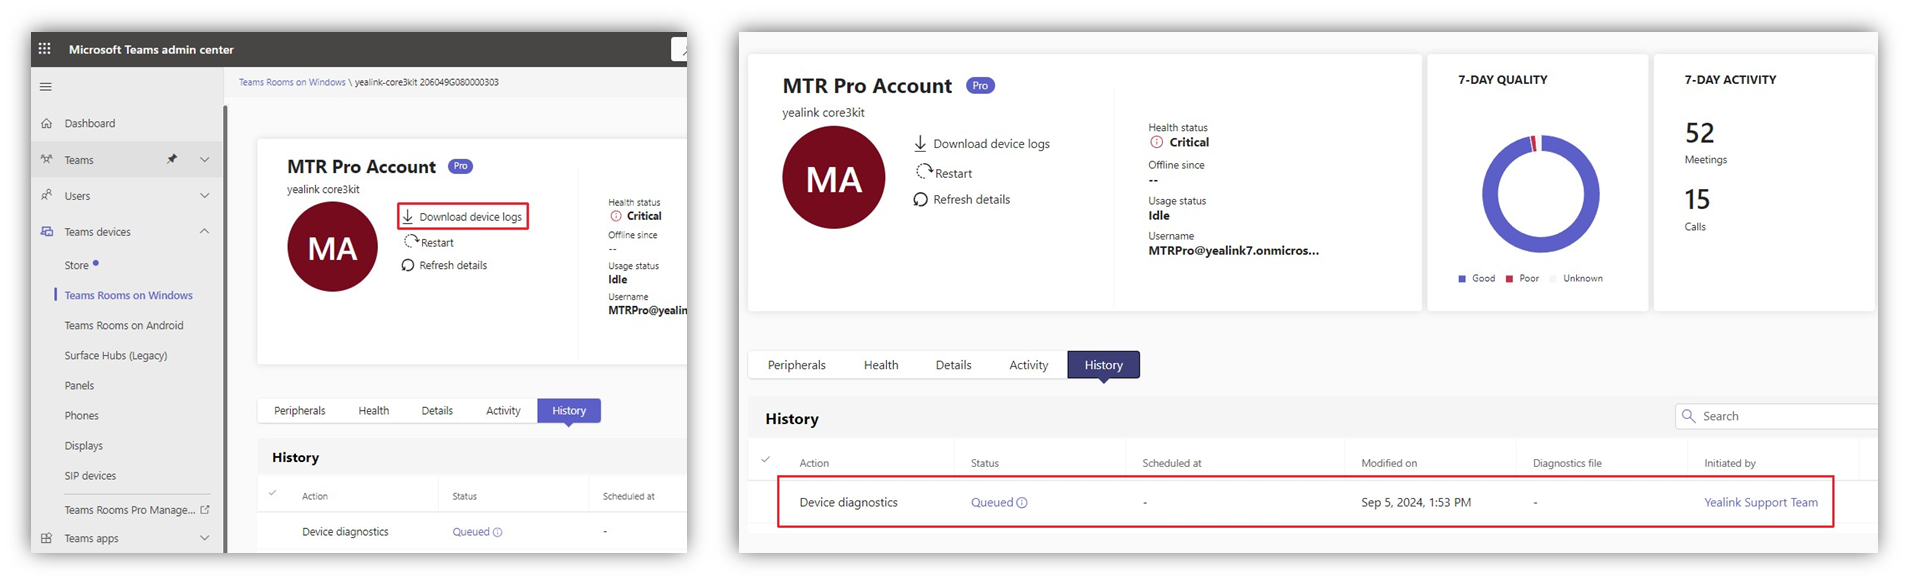Click Refresh details icon in right panel
Viewport: 1907px width, 582px height.
pyautogui.click(x=921, y=199)
